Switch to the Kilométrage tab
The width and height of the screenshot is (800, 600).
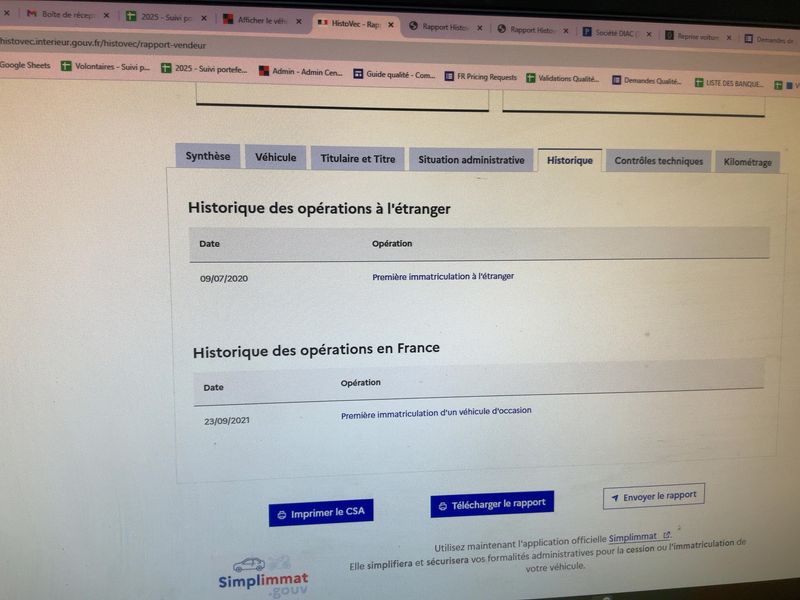[x=747, y=162]
